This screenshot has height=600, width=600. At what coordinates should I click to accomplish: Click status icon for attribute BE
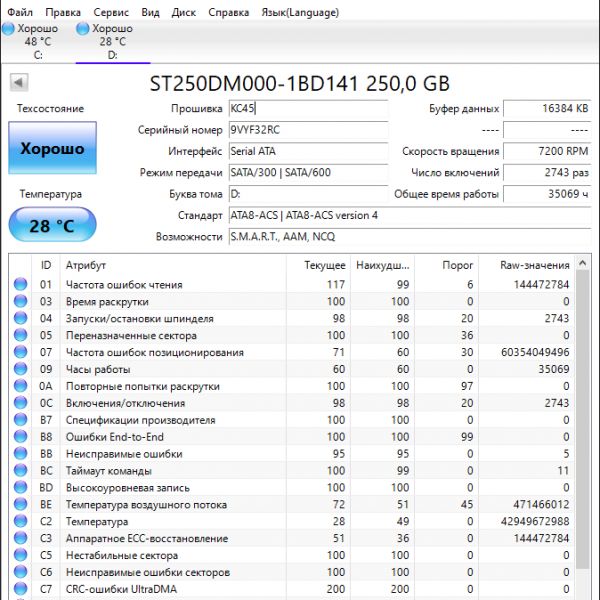pos(20,504)
